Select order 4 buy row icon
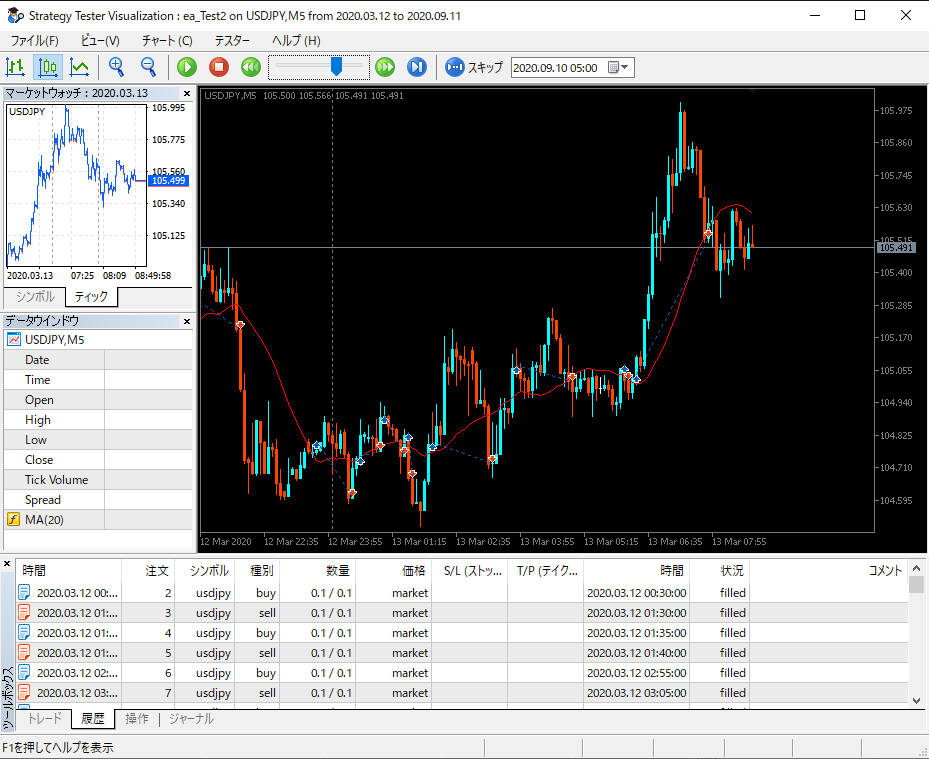Image resolution: width=929 pixels, height=759 pixels. (24, 632)
